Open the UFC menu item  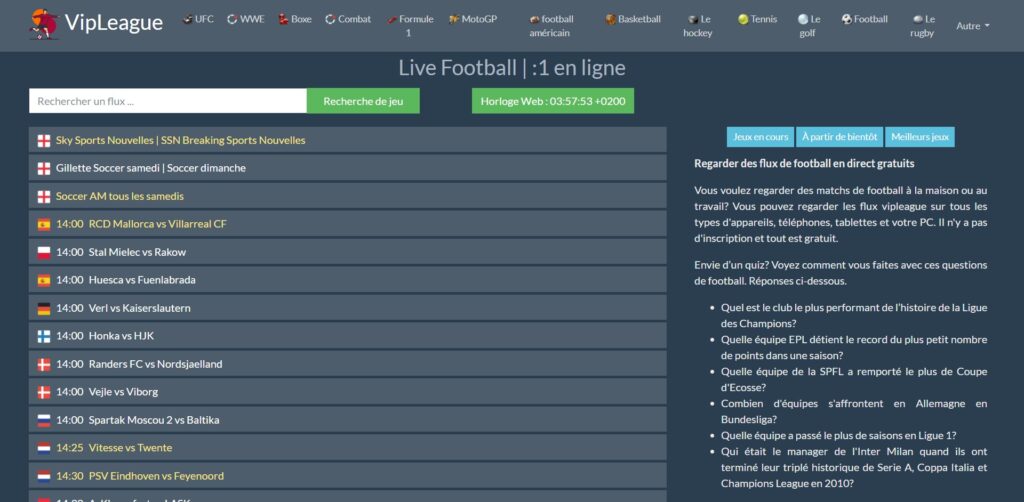point(198,20)
